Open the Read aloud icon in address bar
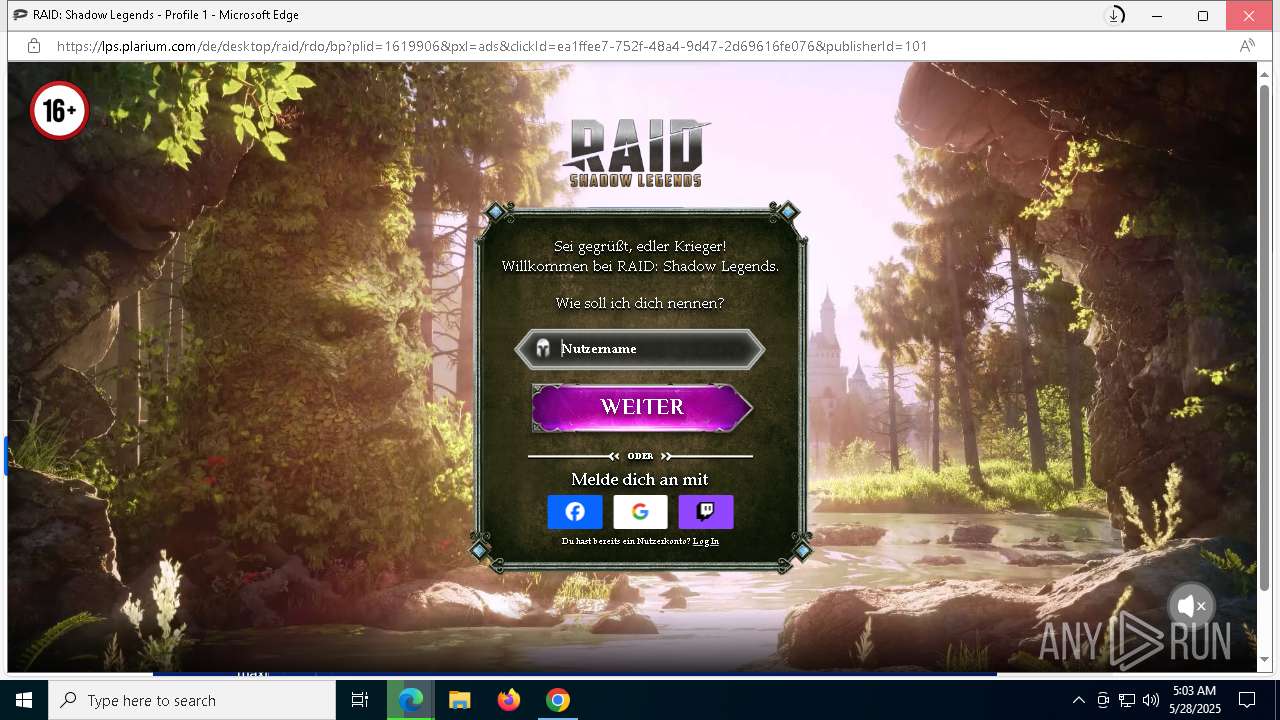1280x720 pixels. tap(1247, 46)
